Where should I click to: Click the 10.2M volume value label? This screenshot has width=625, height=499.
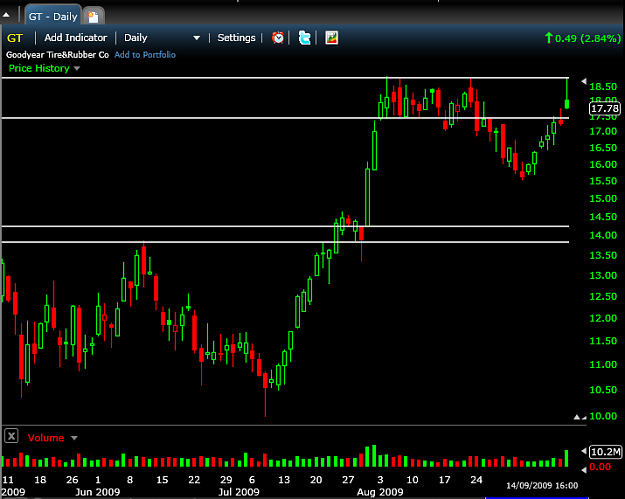coord(605,452)
